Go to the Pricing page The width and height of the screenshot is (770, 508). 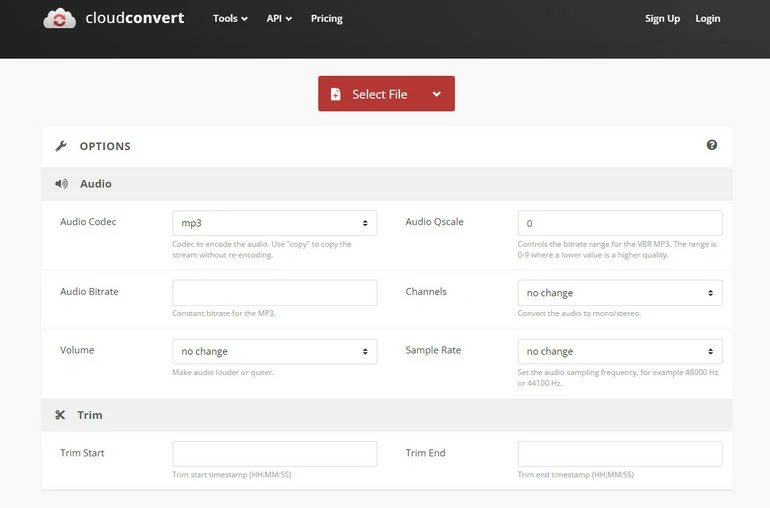point(327,19)
